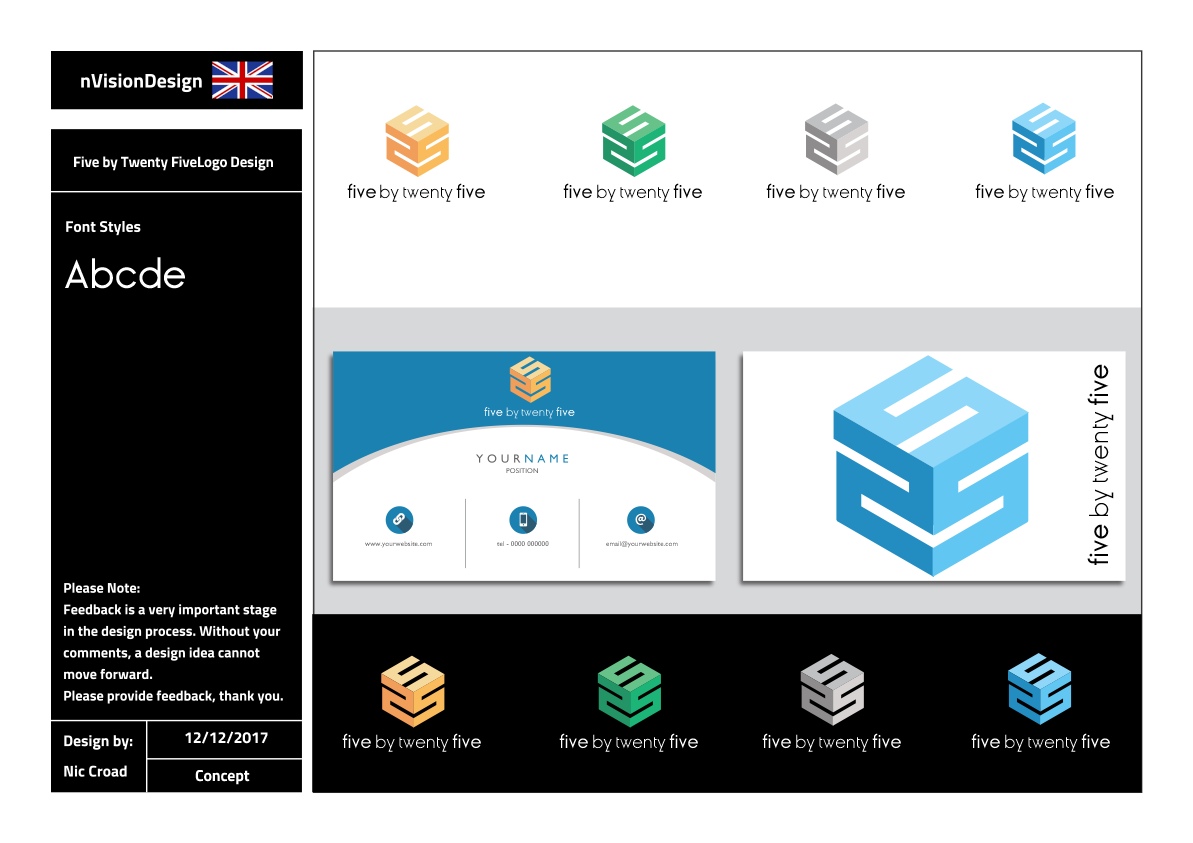Click wordmark under orange logo on white
Screen dimensions: 1193x843
coord(416,192)
